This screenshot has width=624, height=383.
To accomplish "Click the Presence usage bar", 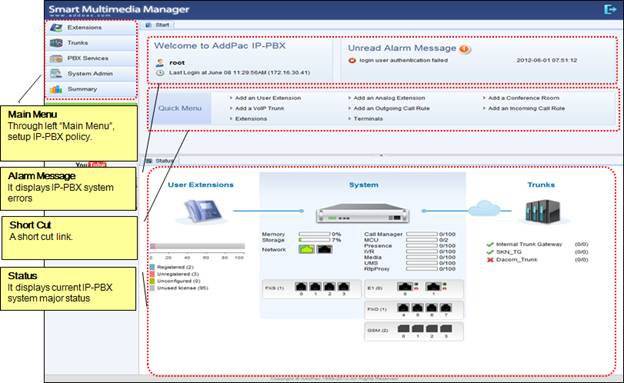I will click(x=421, y=246).
